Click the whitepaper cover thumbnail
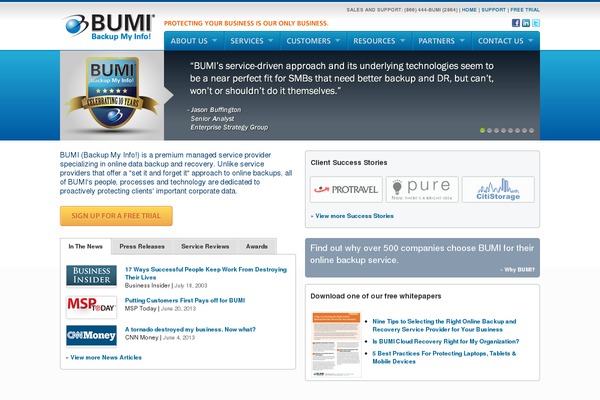 pyautogui.click(x=336, y=344)
